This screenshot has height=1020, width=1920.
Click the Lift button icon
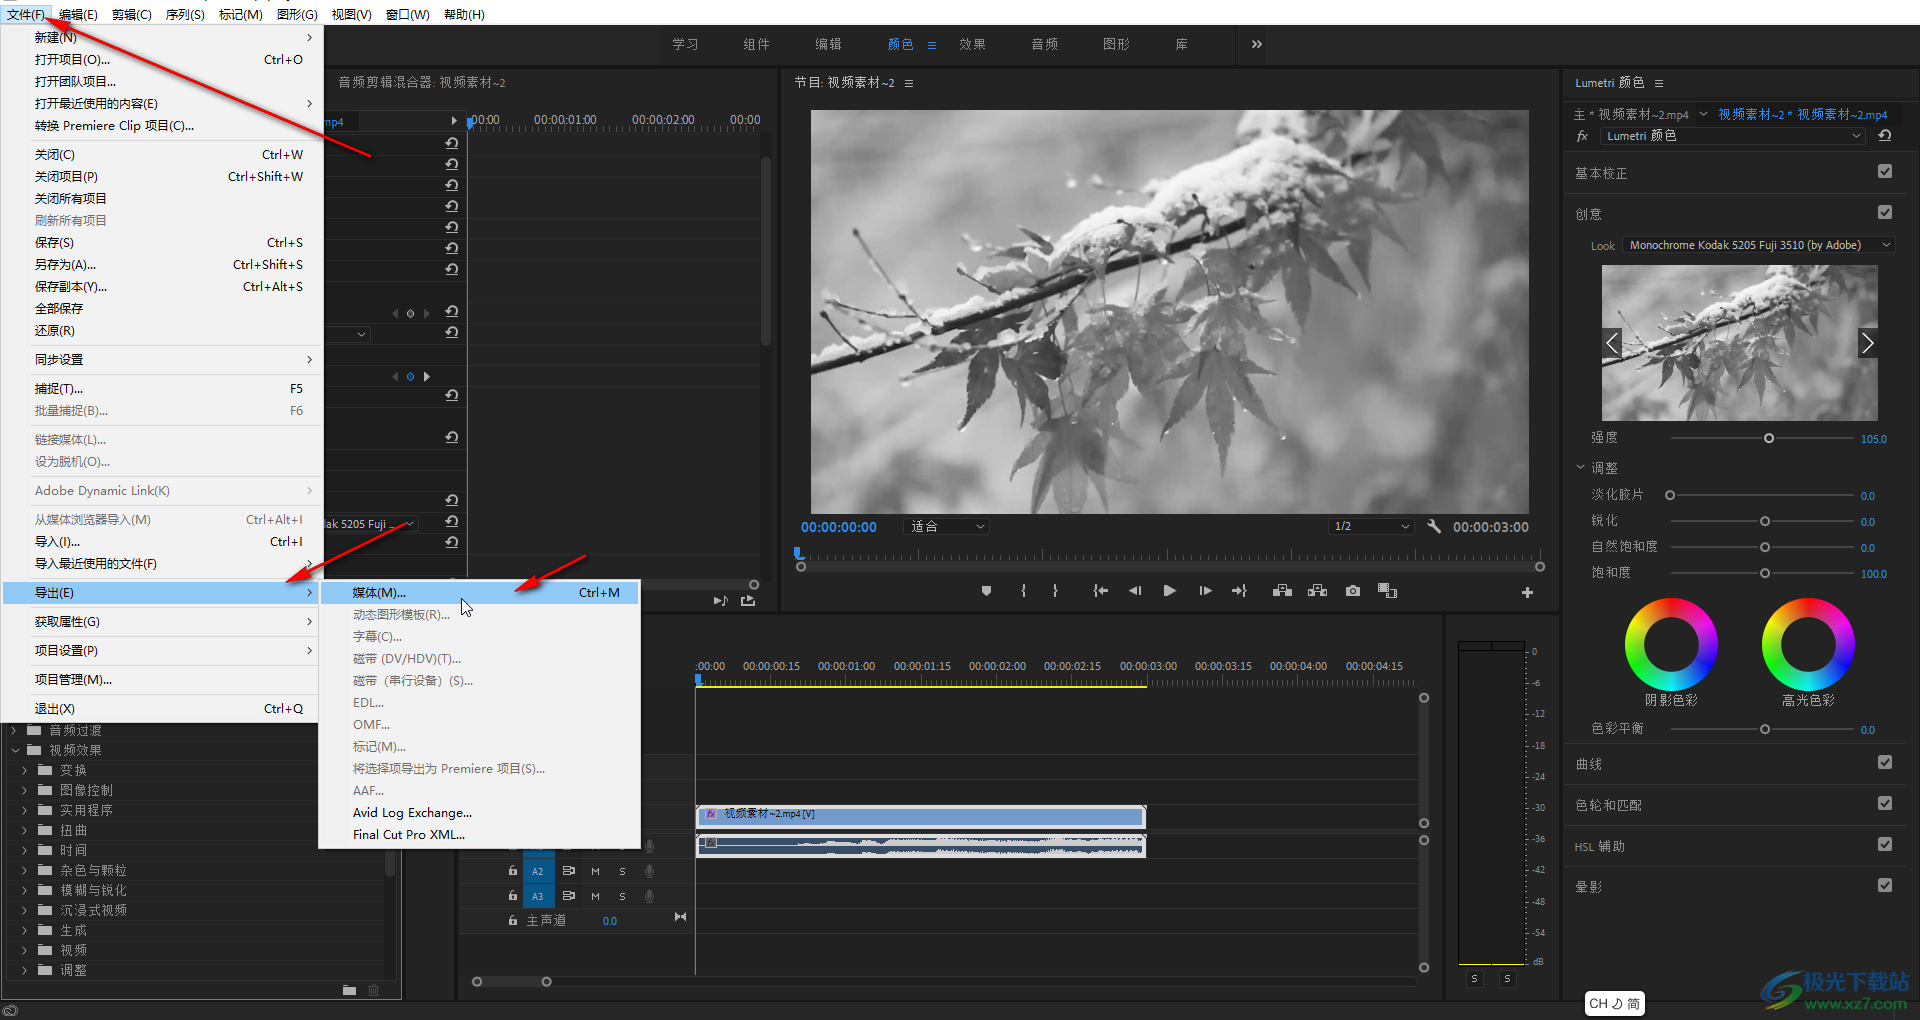coord(1282,591)
